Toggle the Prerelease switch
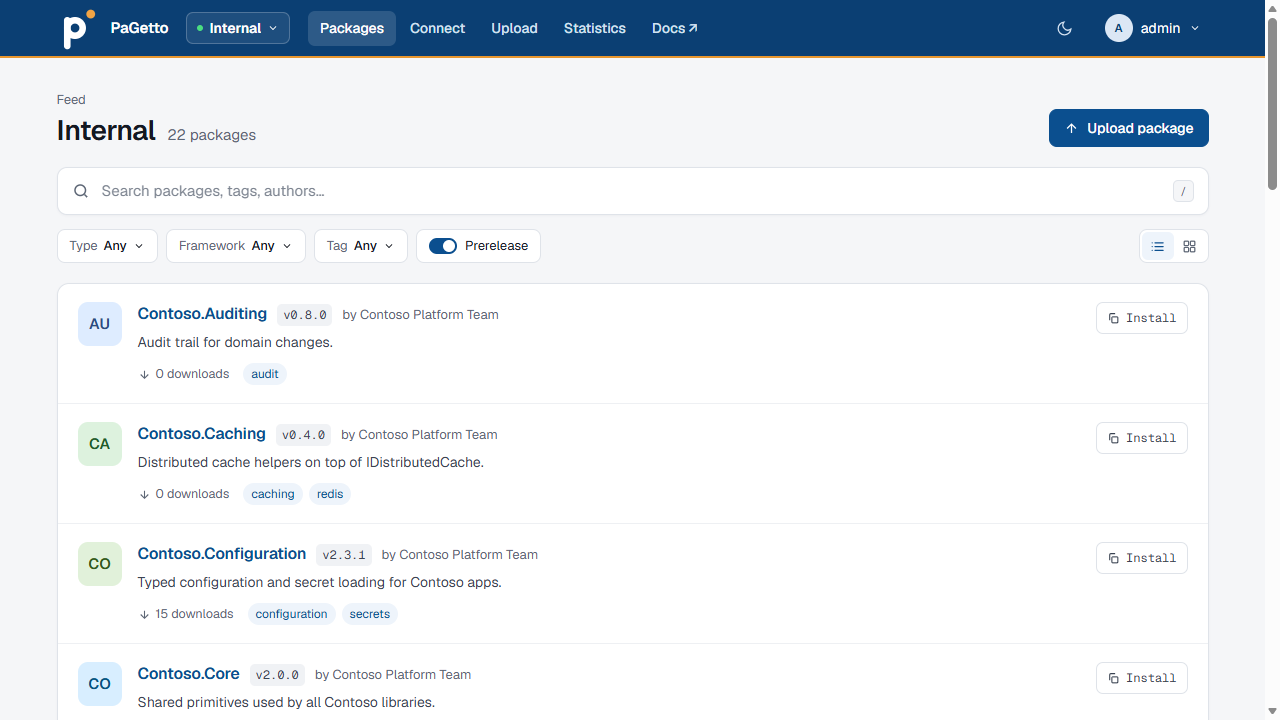This screenshot has width=1280, height=720. (x=443, y=246)
